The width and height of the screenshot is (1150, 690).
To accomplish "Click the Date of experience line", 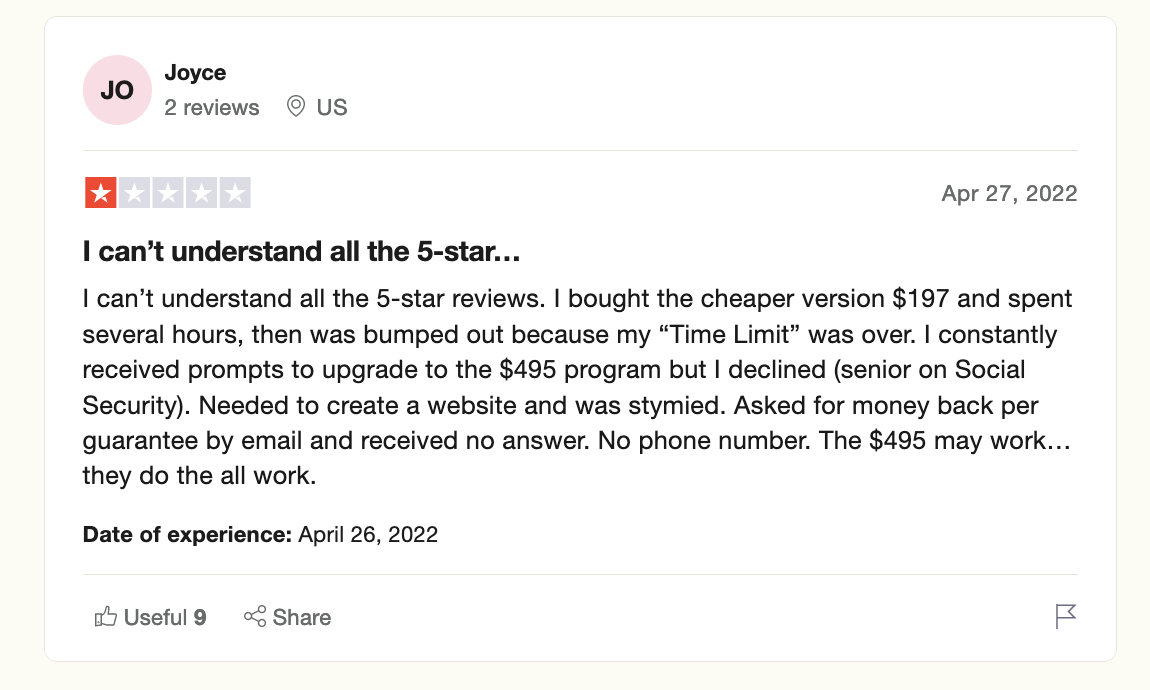I will click(260, 535).
